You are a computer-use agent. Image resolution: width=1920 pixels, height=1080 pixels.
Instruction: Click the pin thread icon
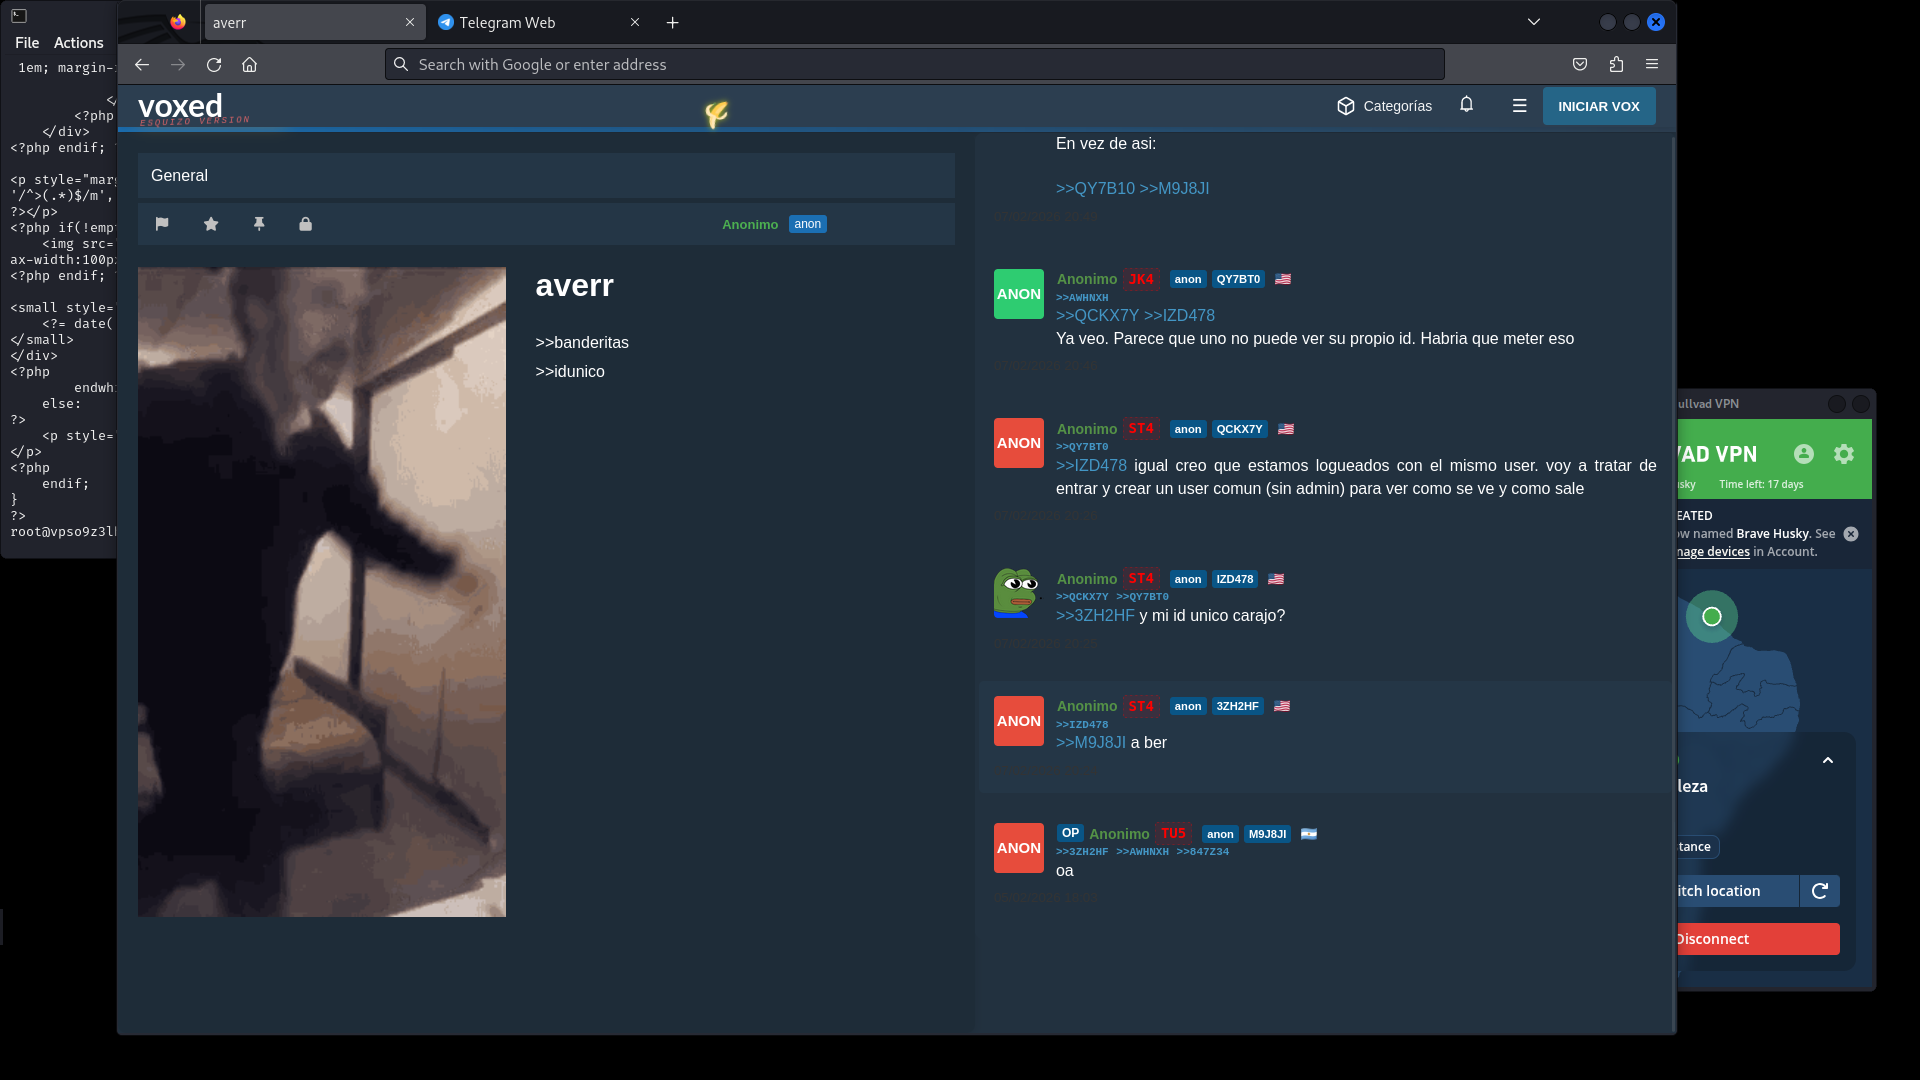(259, 224)
